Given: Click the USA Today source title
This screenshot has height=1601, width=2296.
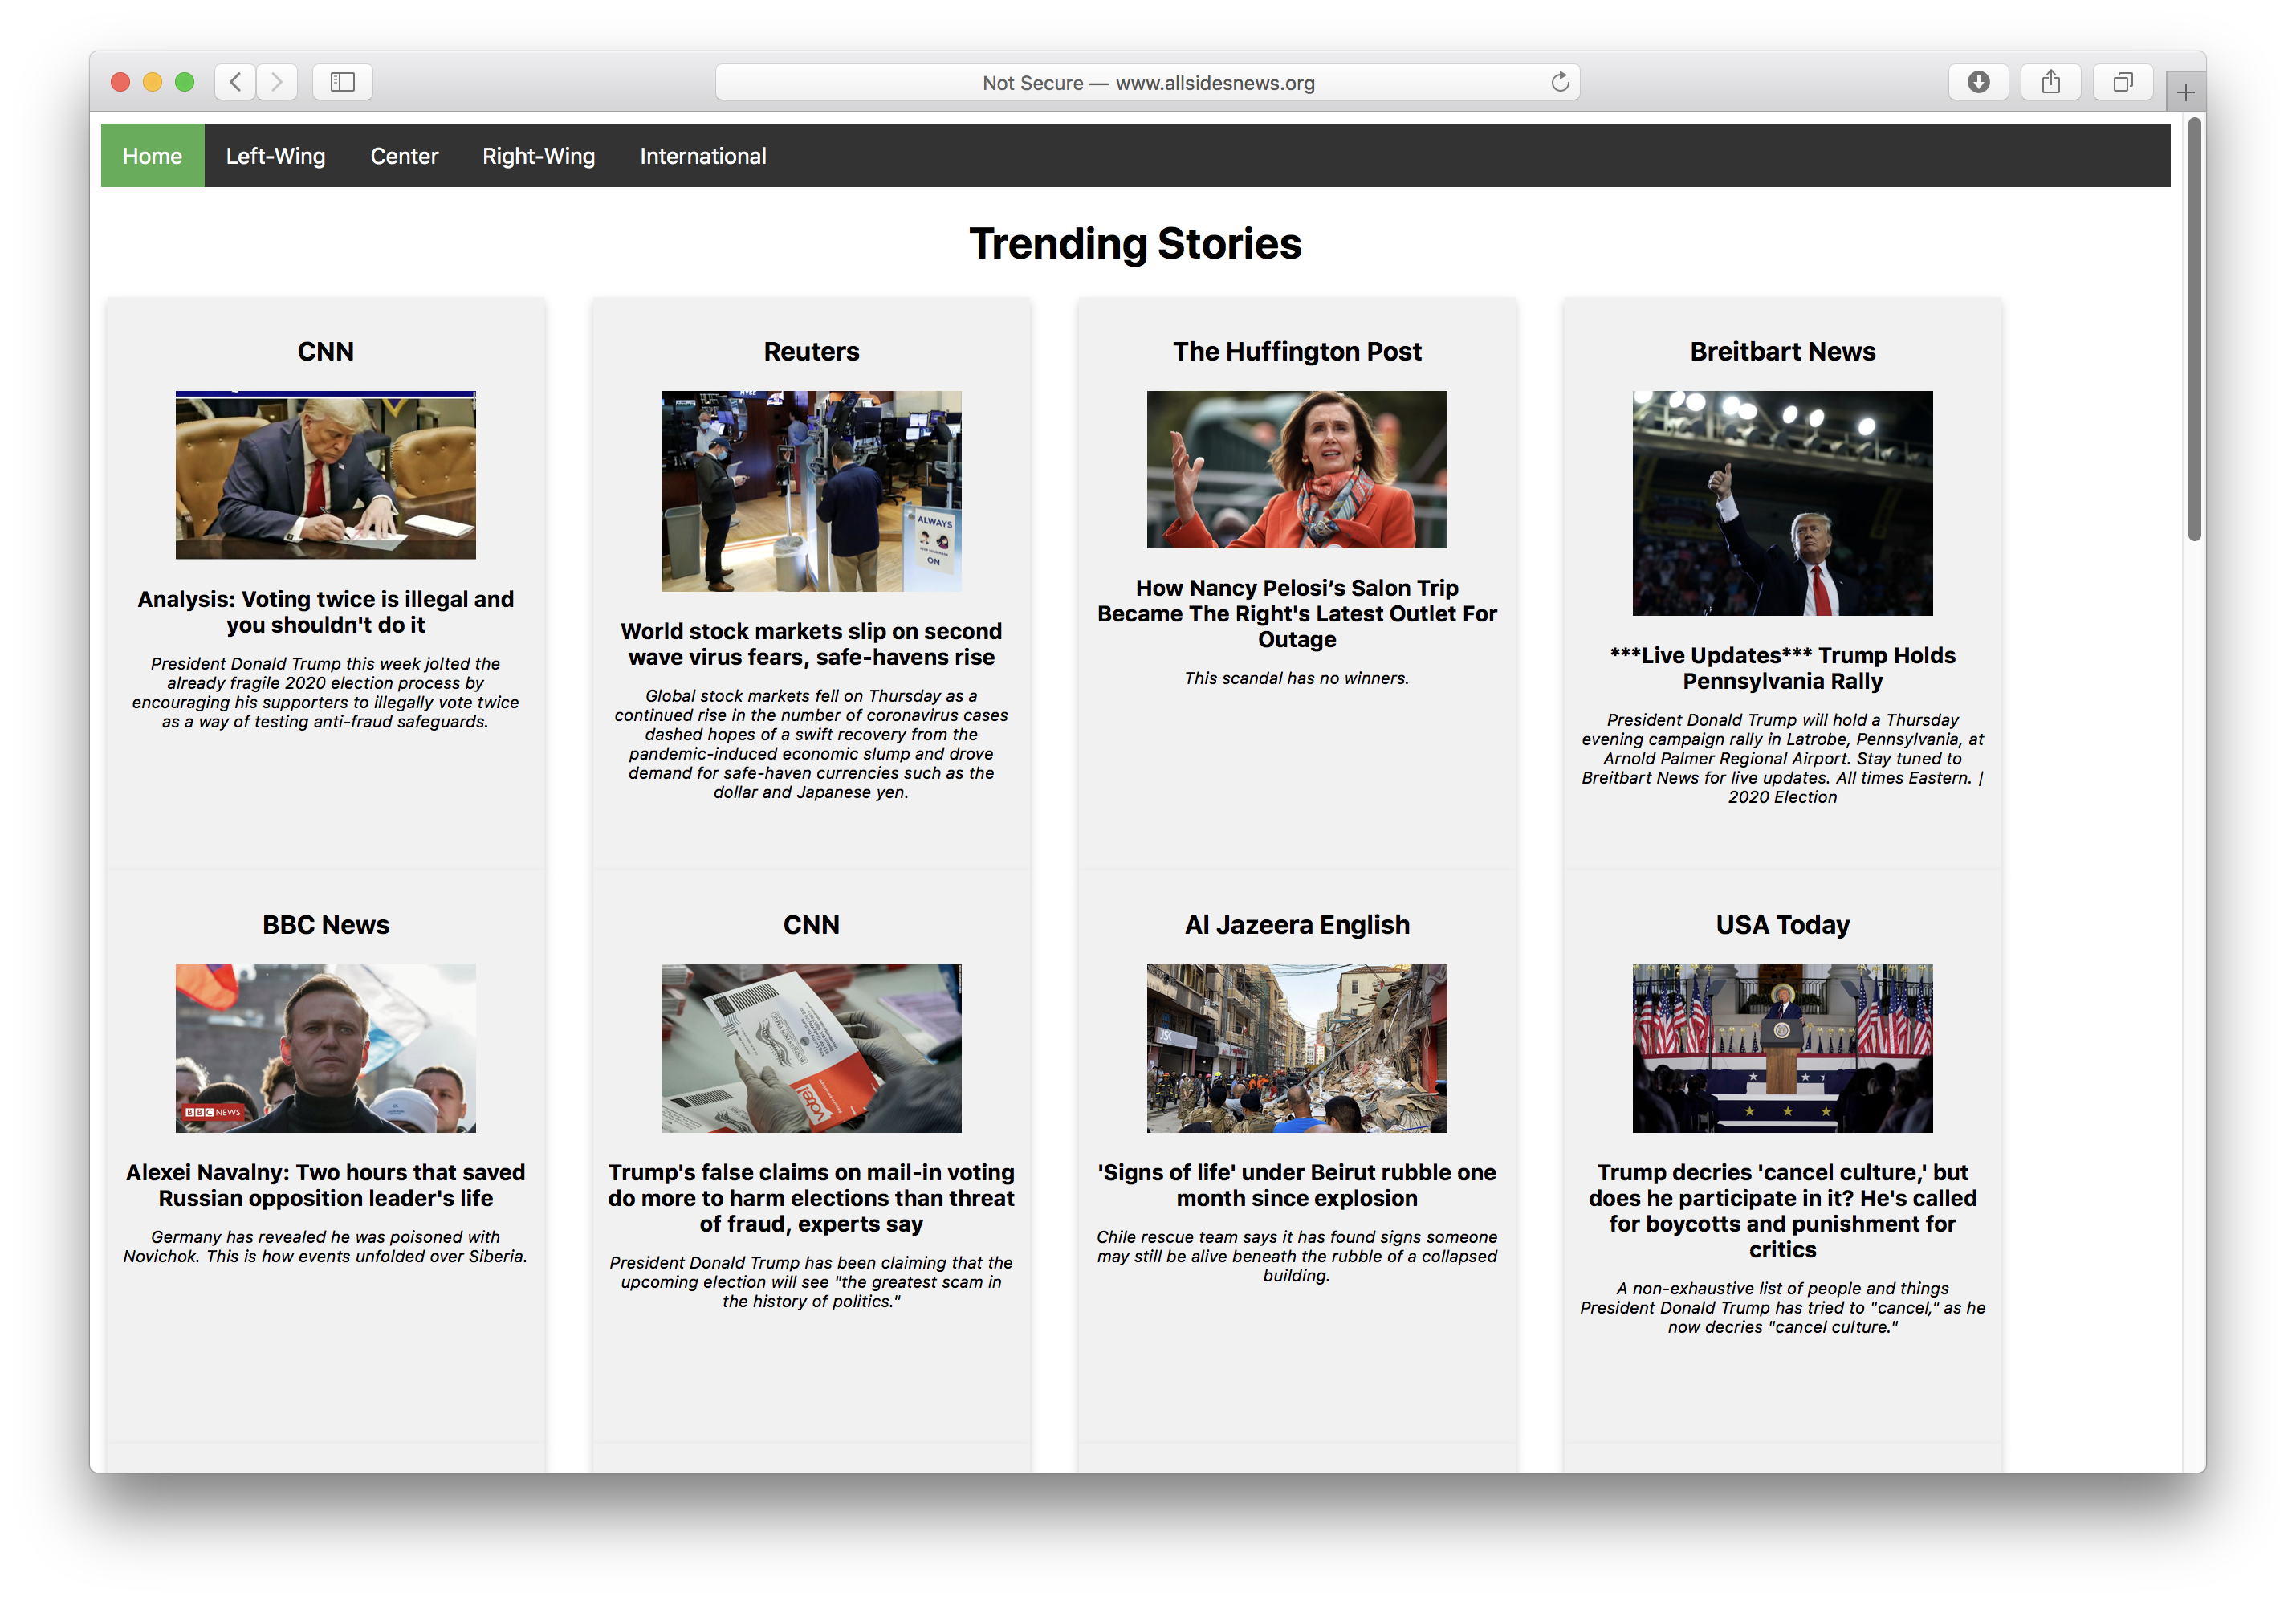Looking at the screenshot, I should coord(1782,924).
